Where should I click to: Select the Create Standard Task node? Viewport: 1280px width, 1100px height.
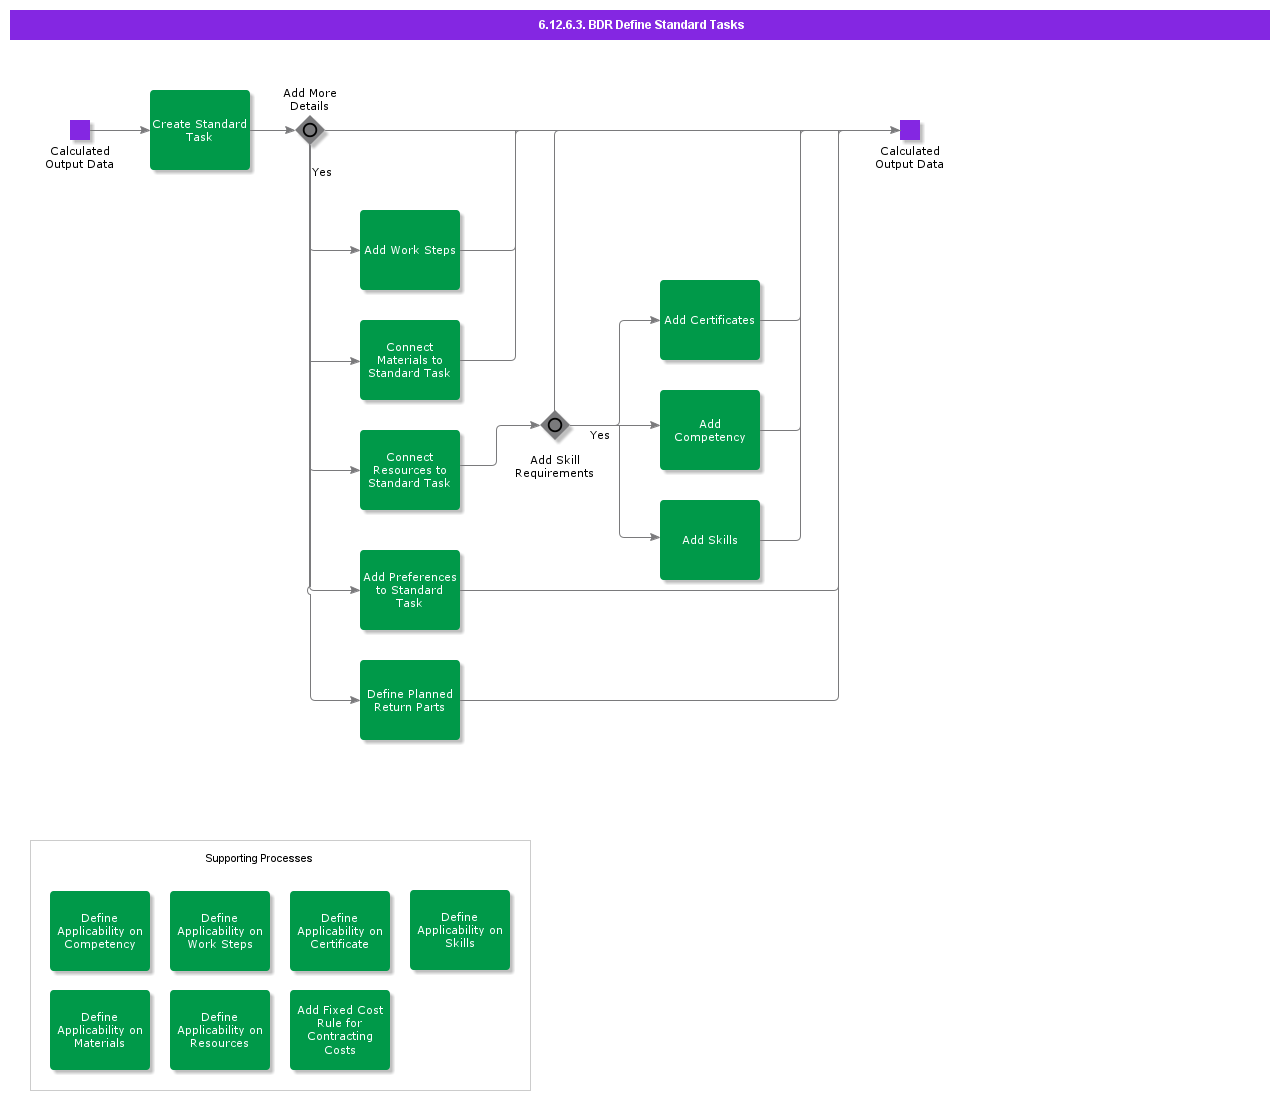pos(200,130)
